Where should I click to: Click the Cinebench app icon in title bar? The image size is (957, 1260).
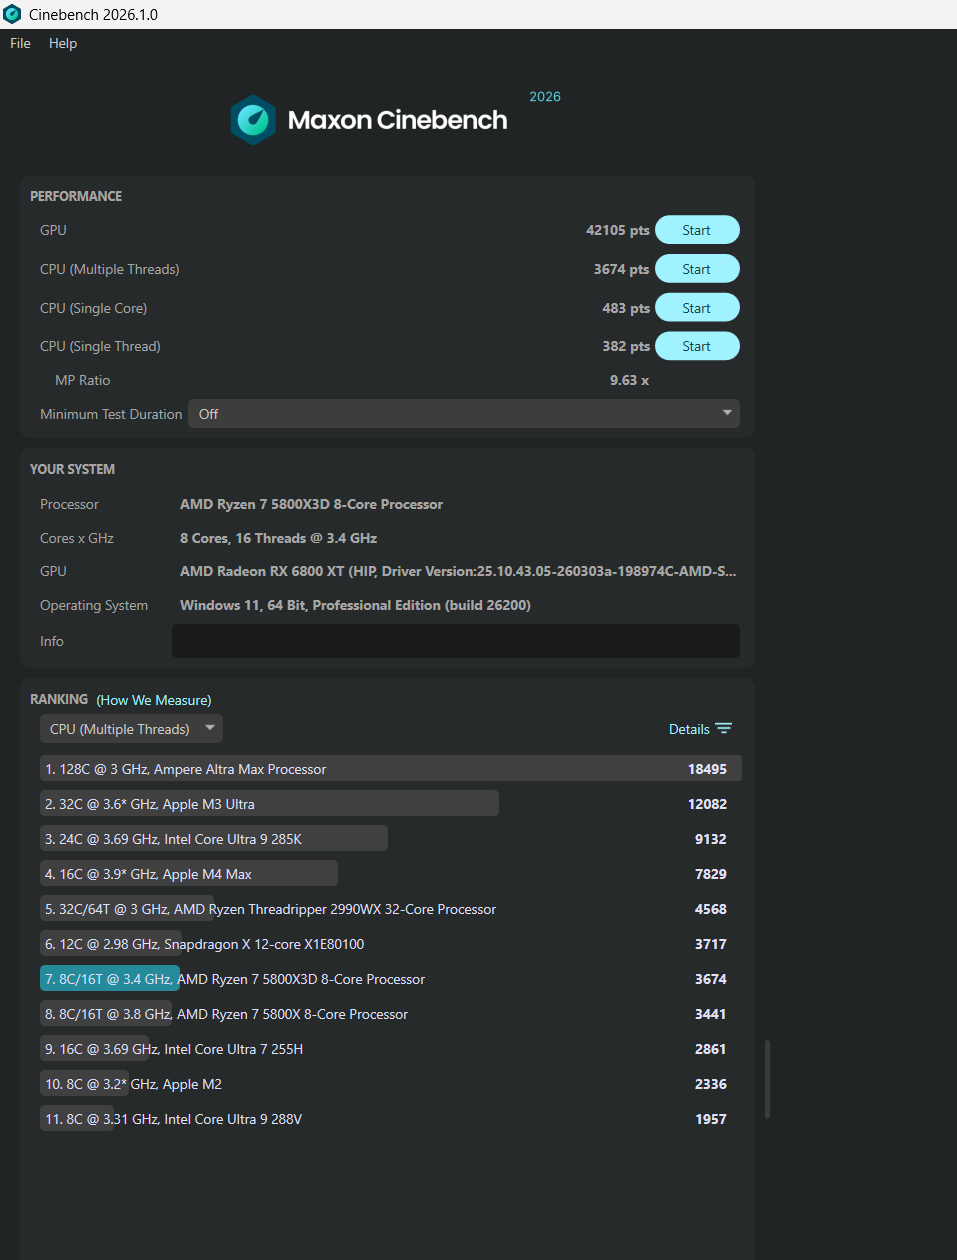pos(12,14)
